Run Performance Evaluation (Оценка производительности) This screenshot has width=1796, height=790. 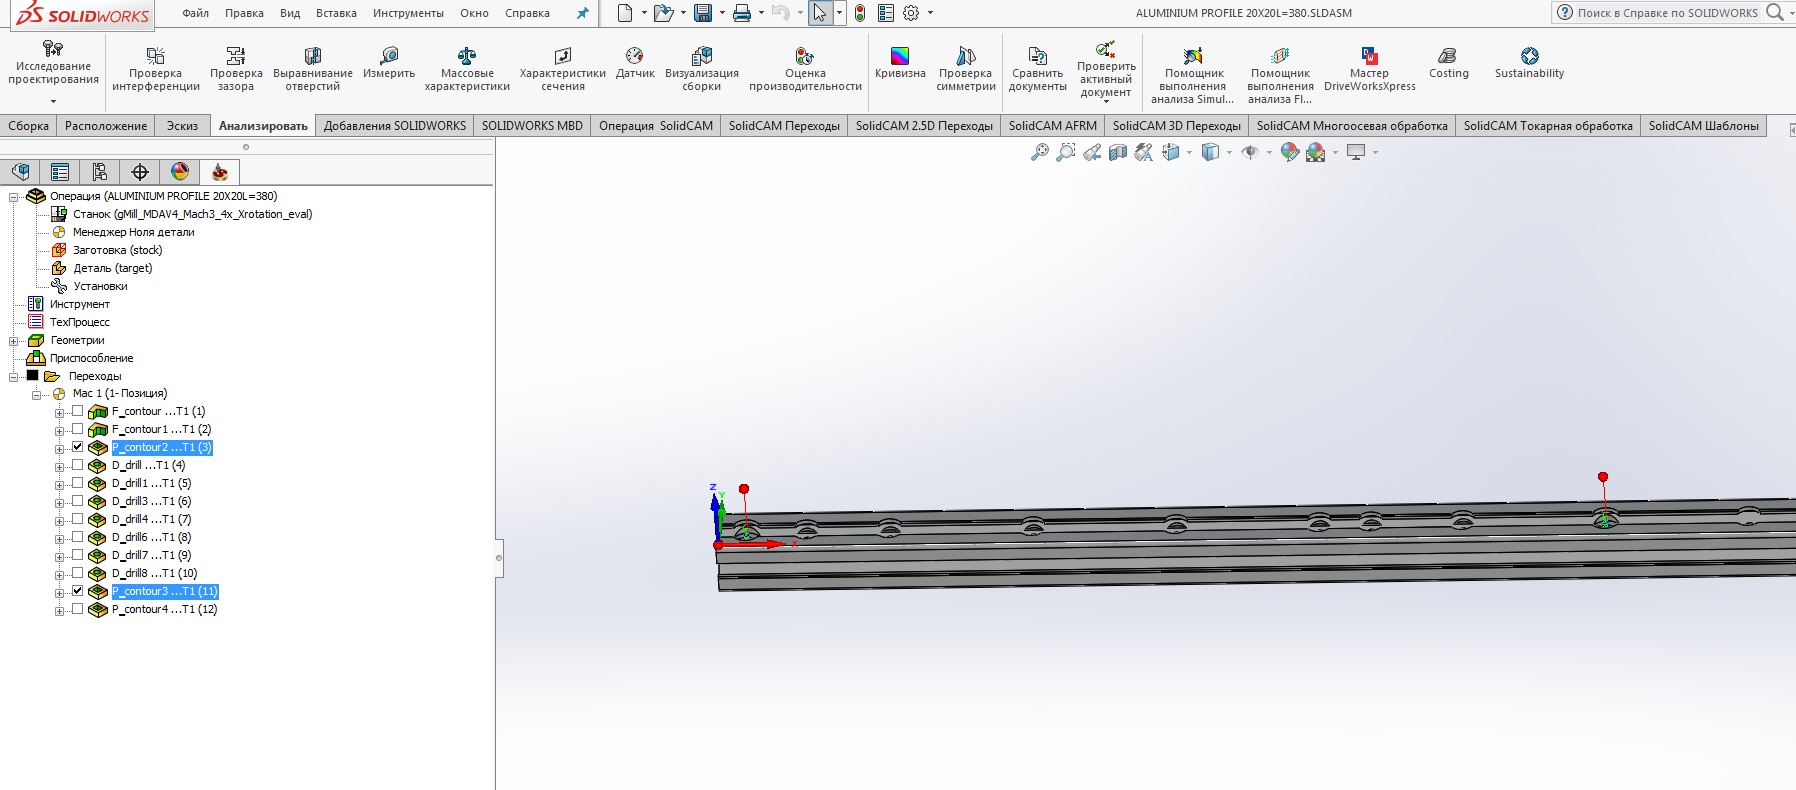(805, 68)
